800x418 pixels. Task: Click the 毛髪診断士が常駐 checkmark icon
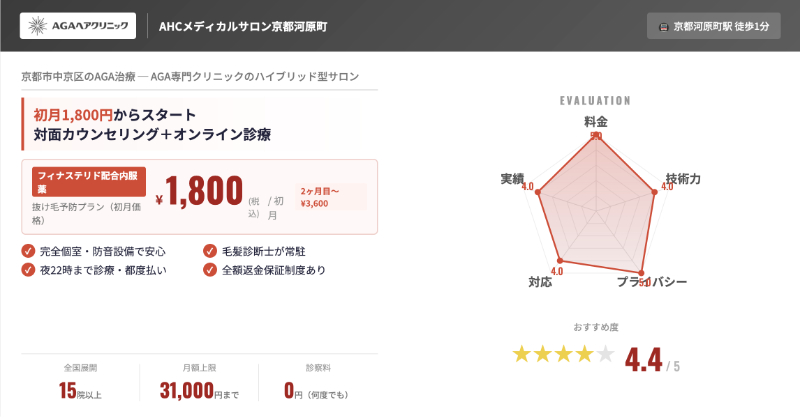210,251
